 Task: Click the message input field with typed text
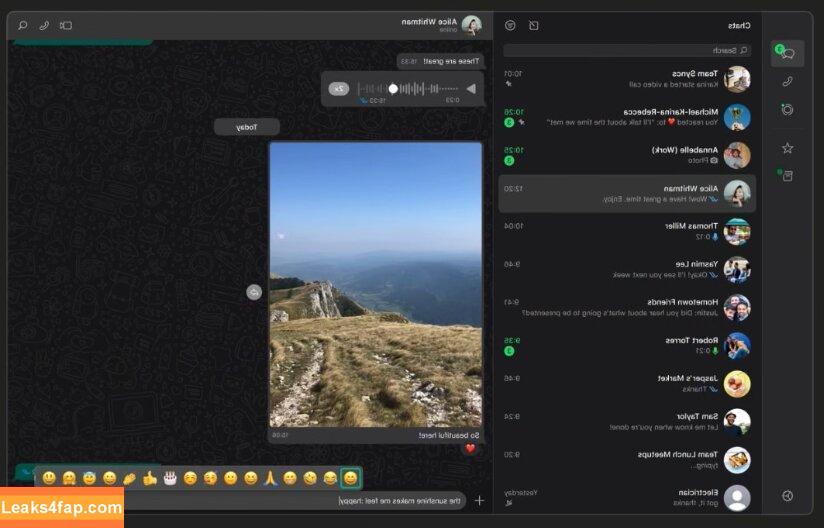295,501
